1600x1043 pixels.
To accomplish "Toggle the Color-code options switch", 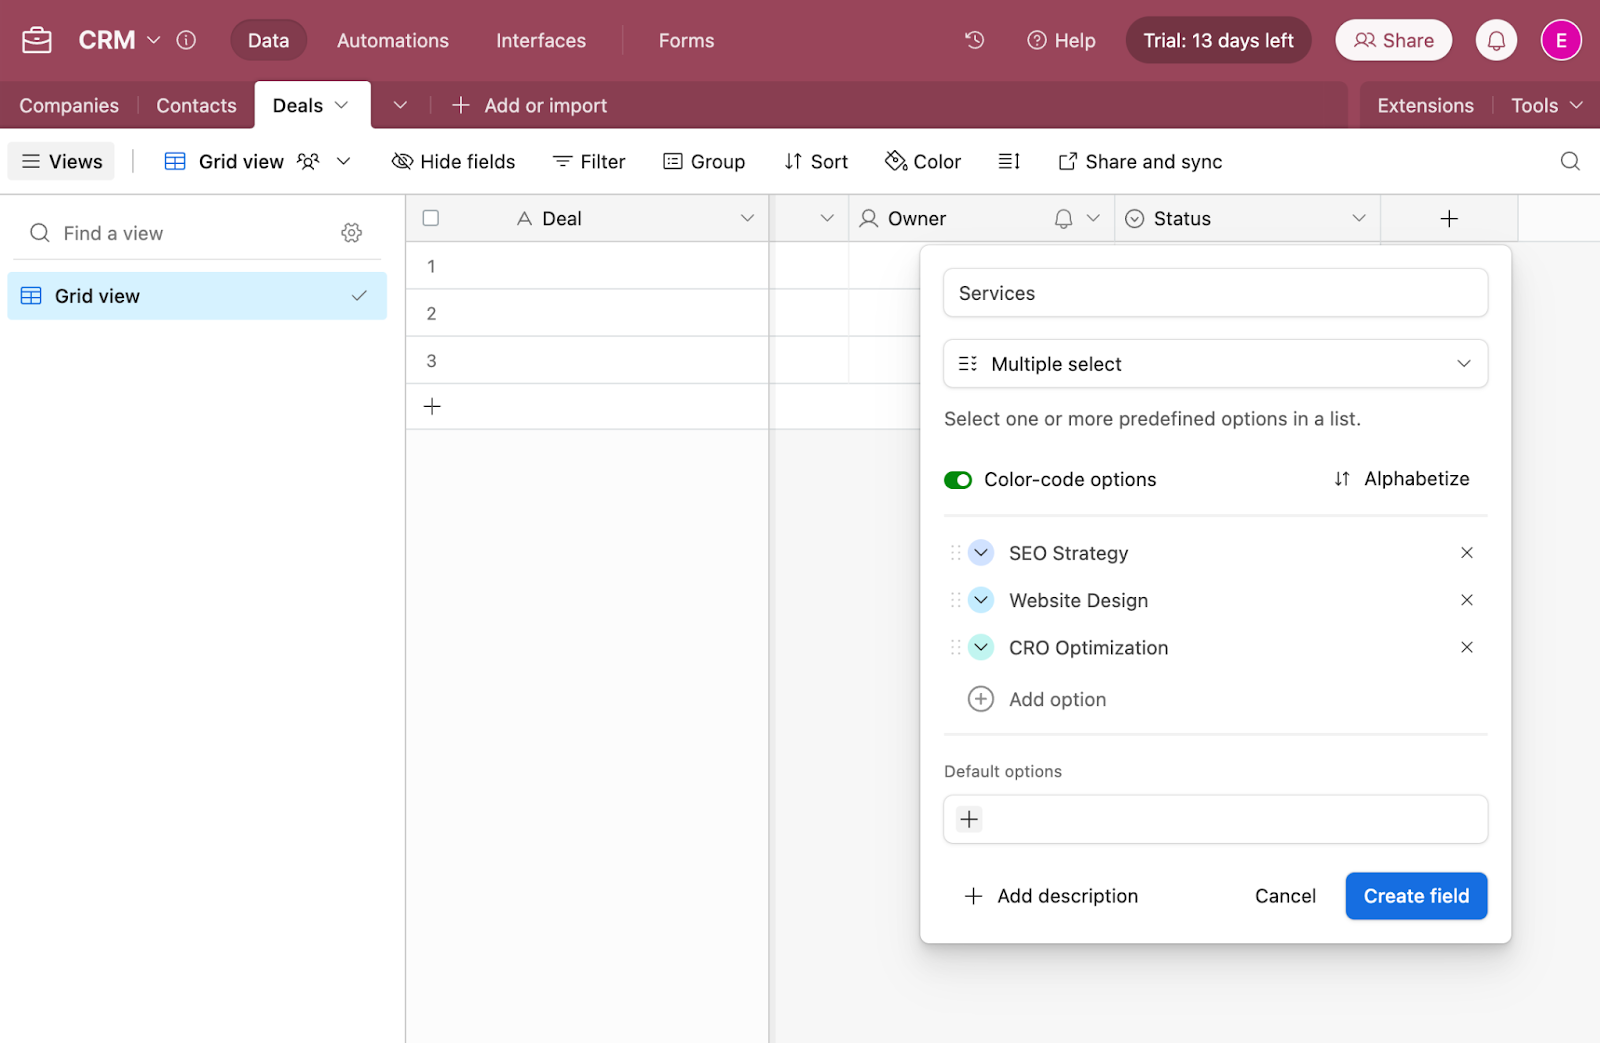I will coord(958,480).
